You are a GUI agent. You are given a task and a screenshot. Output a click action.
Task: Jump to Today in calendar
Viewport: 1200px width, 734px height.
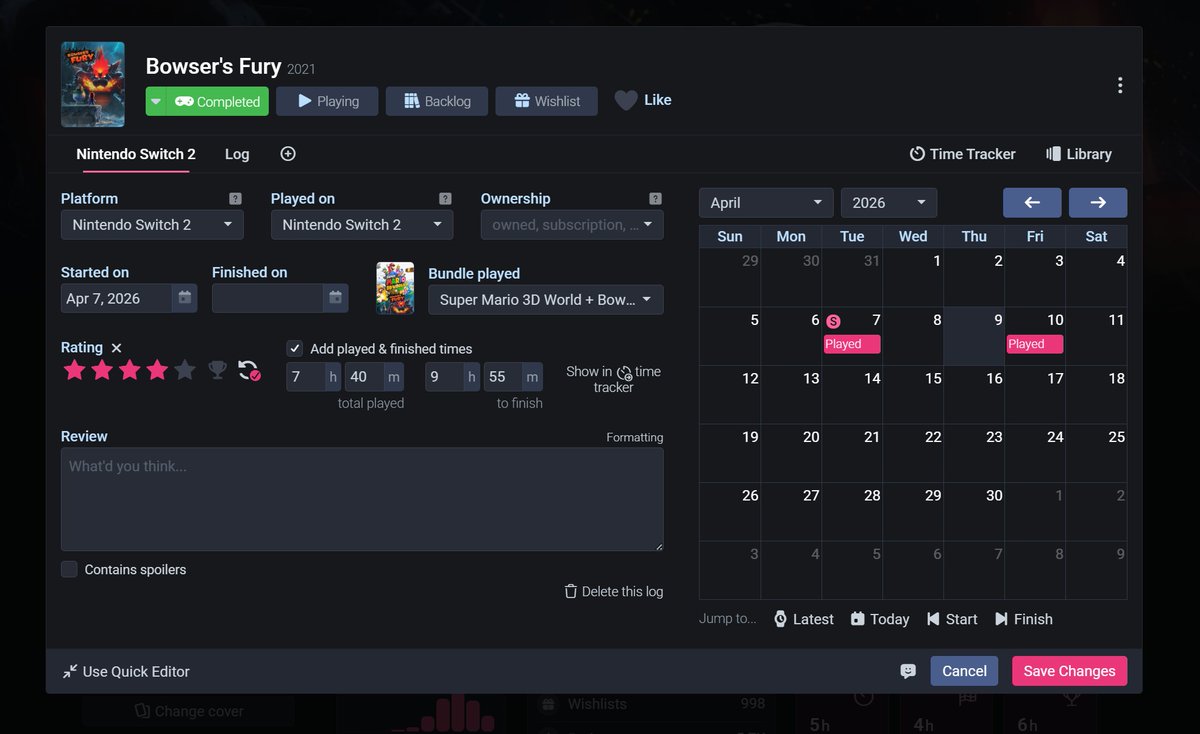point(880,619)
